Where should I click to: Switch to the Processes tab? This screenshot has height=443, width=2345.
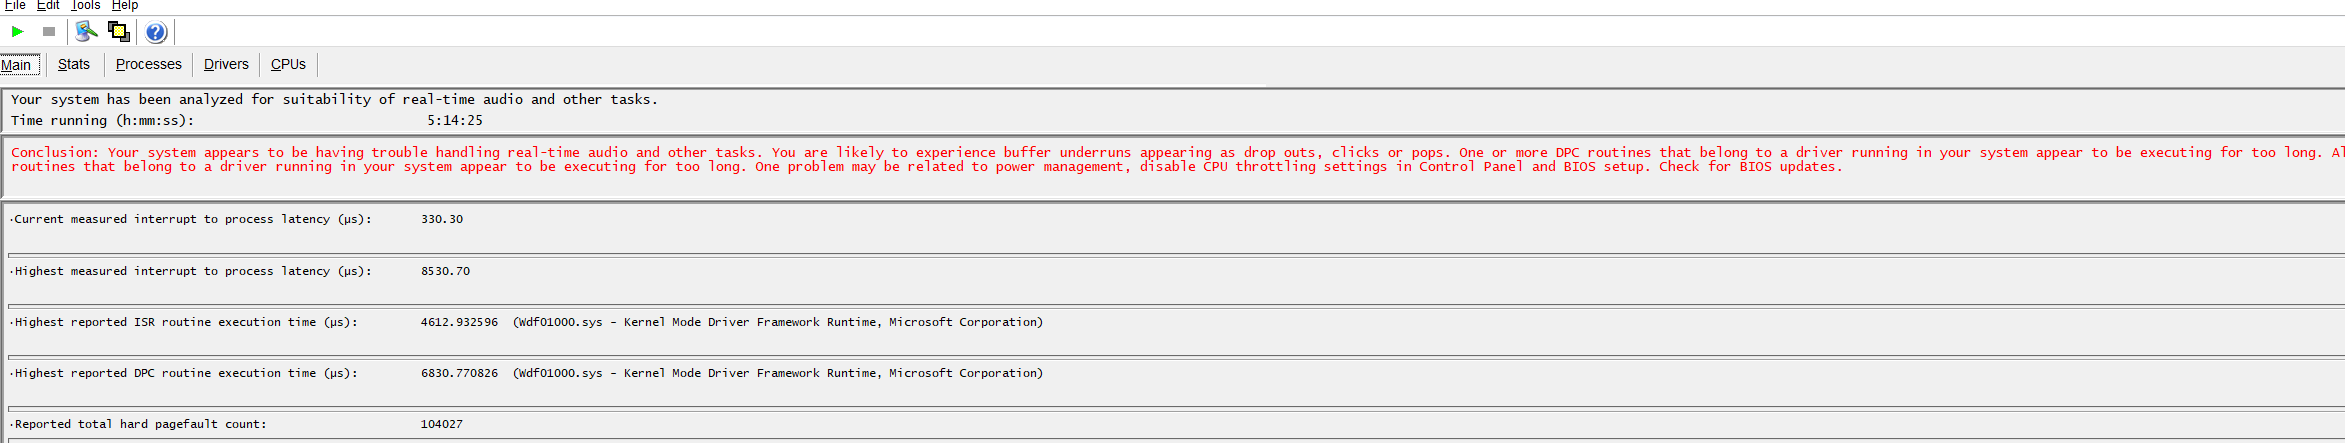coord(149,64)
